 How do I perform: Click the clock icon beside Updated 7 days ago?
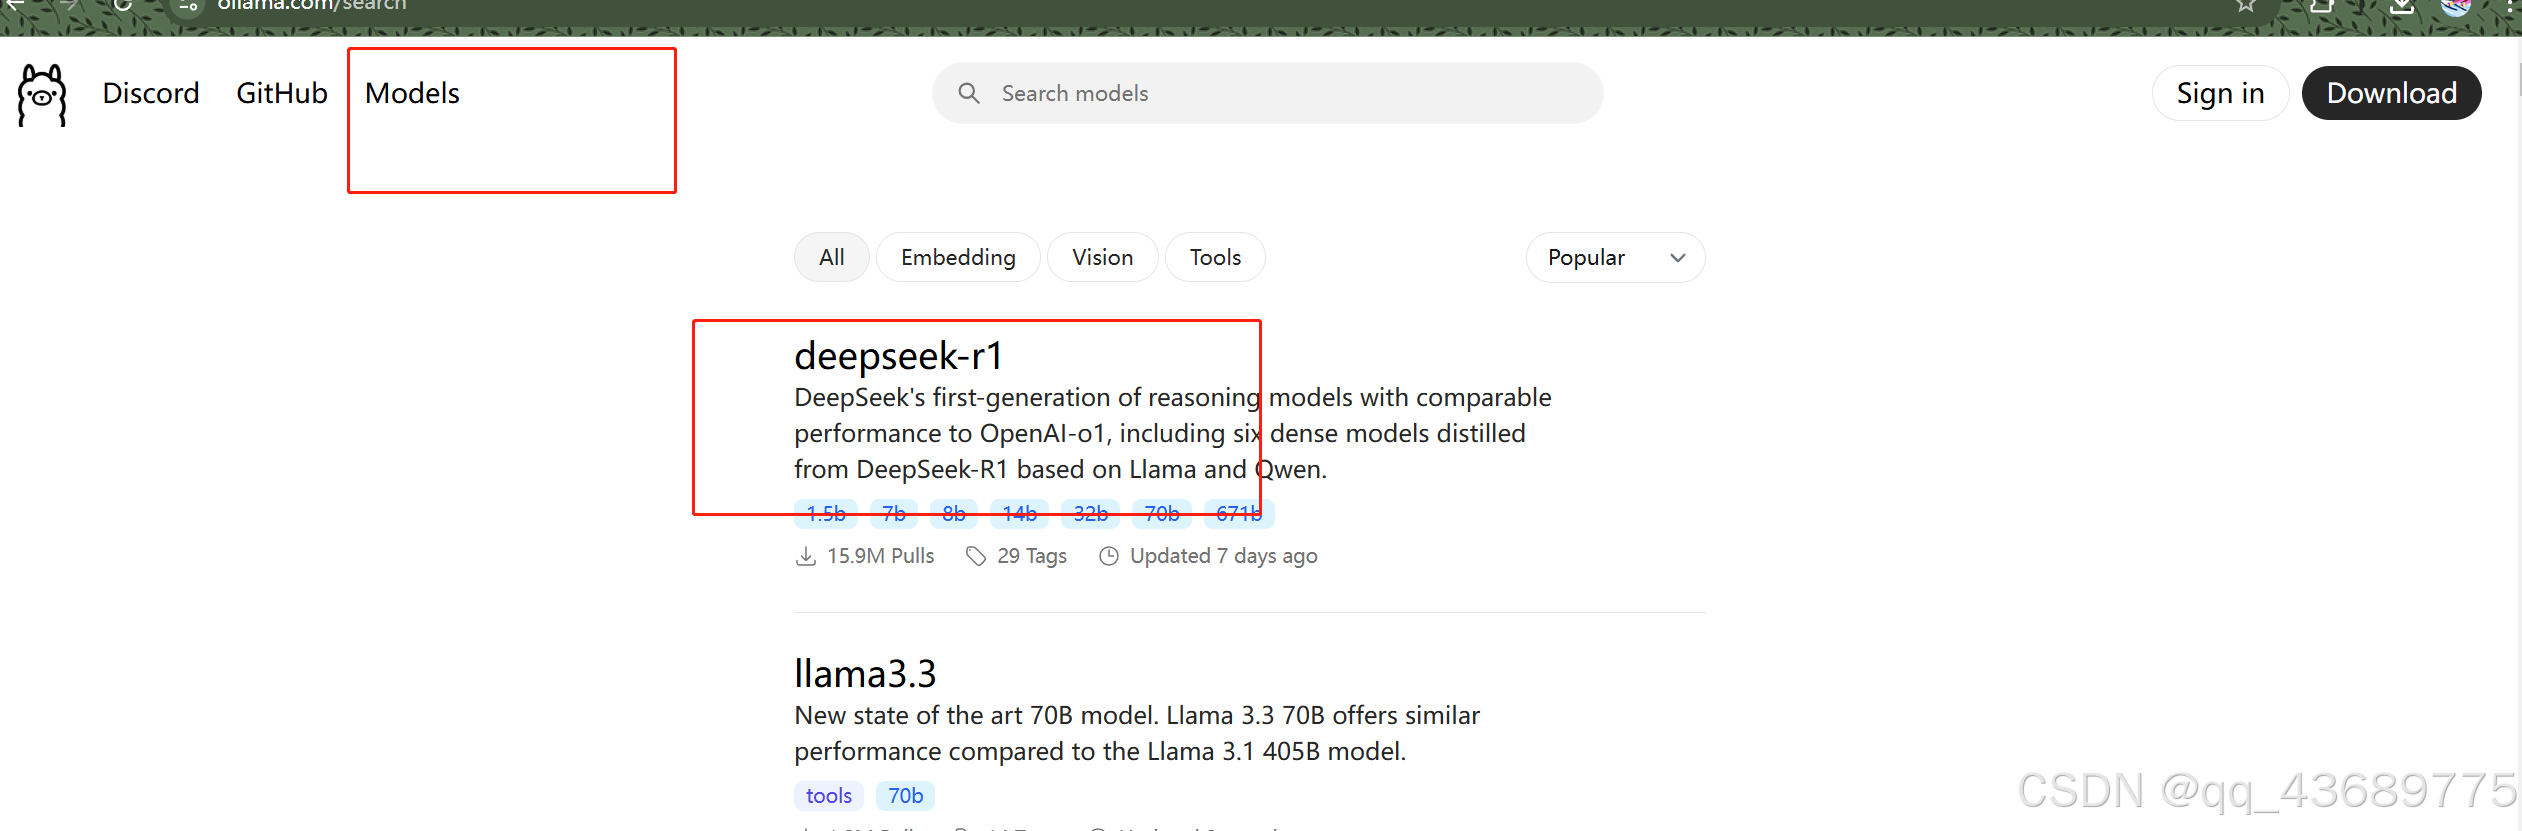point(1109,556)
